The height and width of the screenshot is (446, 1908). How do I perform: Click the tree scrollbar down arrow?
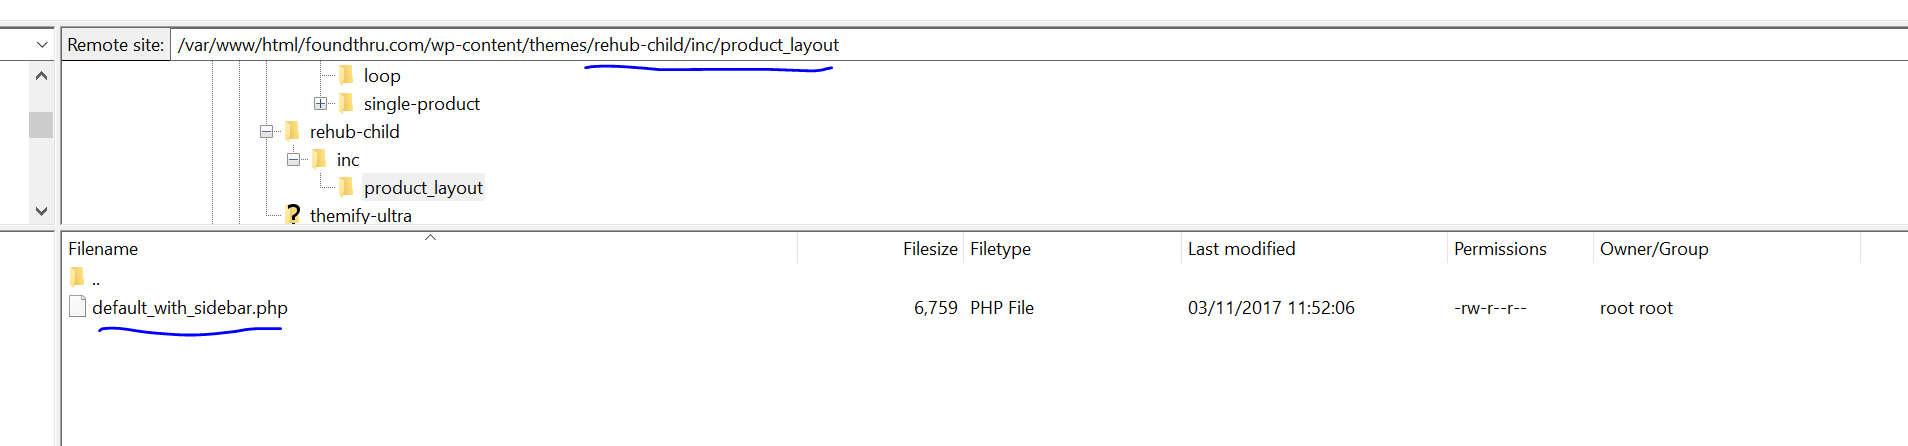pyautogui.click(x=41, y=211)
